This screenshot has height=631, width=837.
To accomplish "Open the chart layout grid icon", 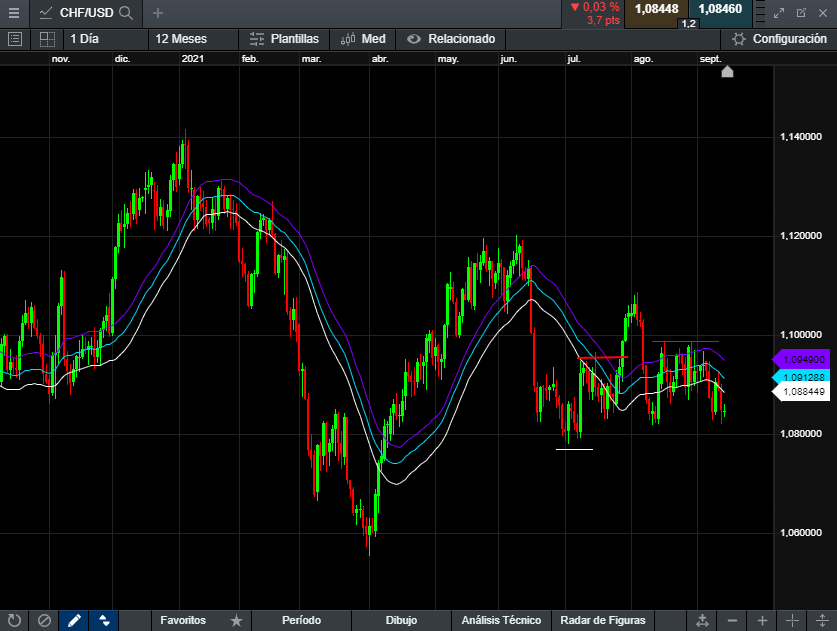I will pyautogui.click(x=48, y=39).
